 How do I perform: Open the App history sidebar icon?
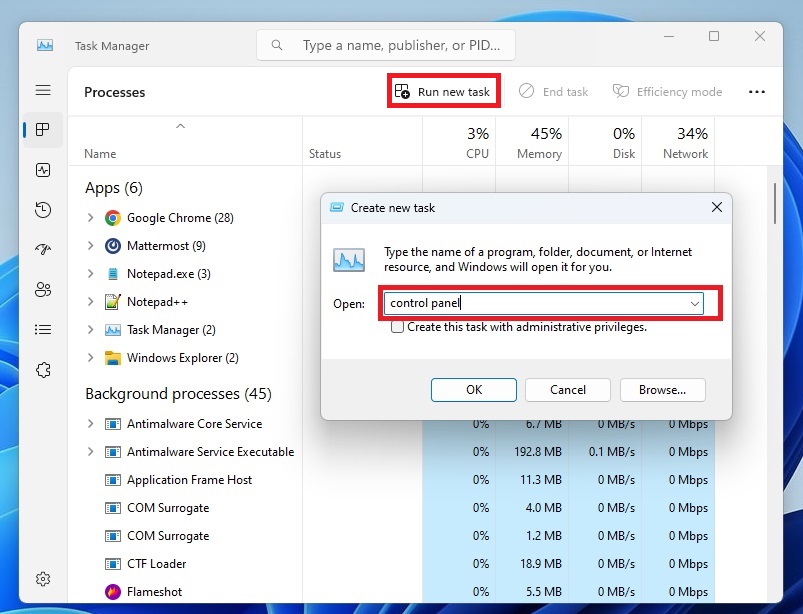click(x=43, y=210)
